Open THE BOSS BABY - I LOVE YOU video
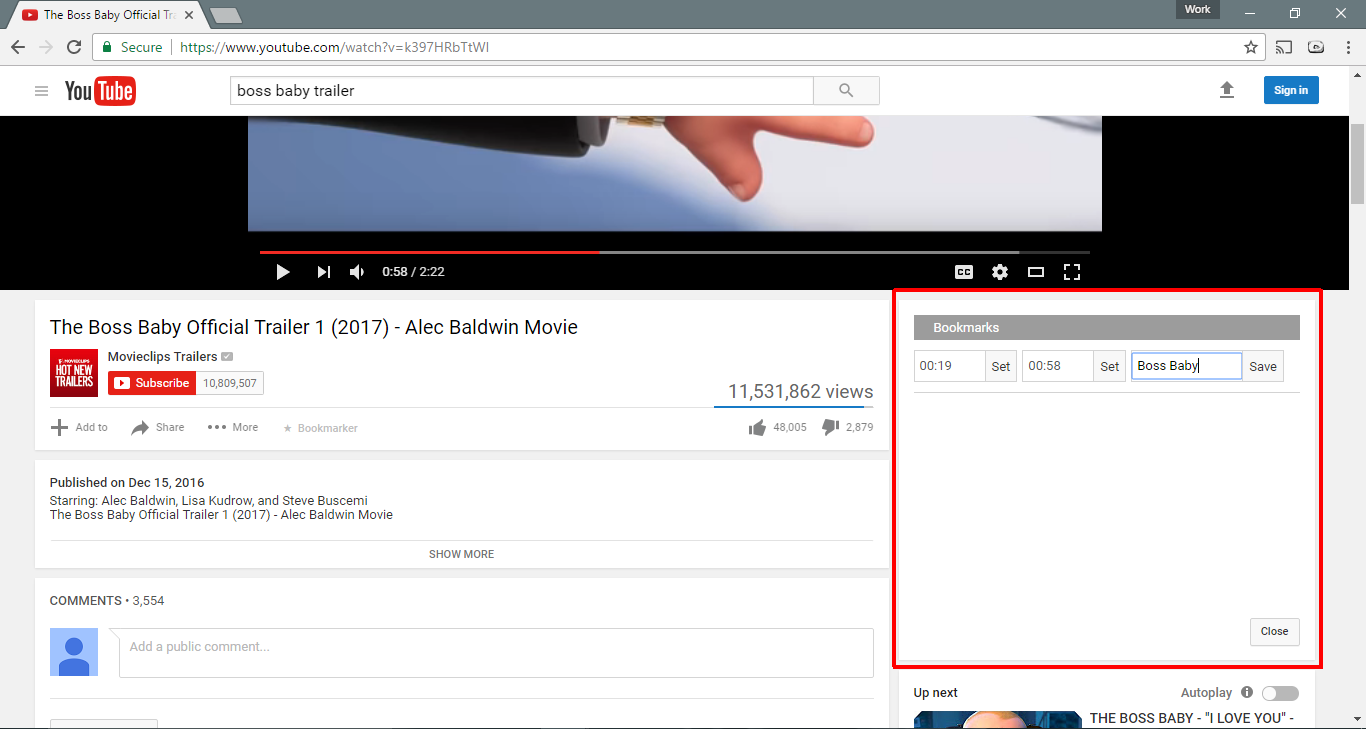The width and height of the screenshot is (1366, 729). pyautogui.click(x=1192, y=718)
